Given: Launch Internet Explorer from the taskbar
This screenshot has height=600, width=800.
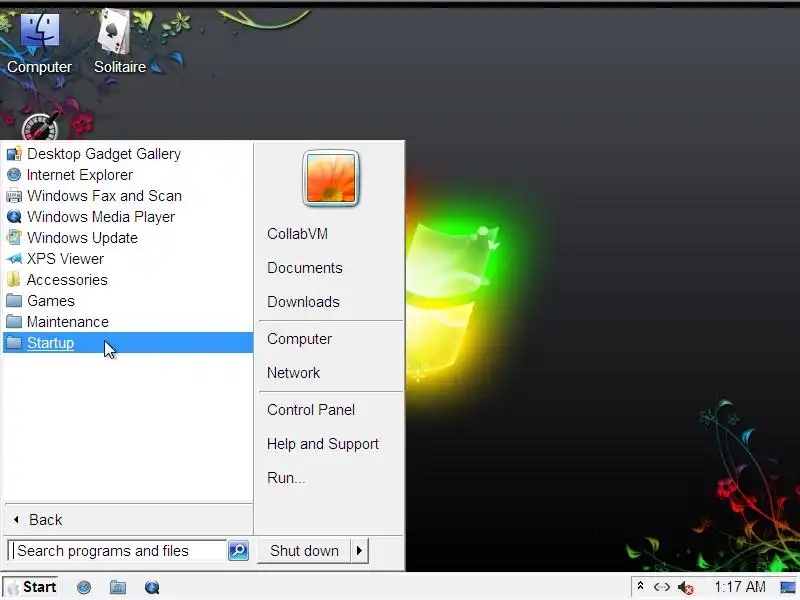Looking at the screenshot, I should click(x=84, y=587).
